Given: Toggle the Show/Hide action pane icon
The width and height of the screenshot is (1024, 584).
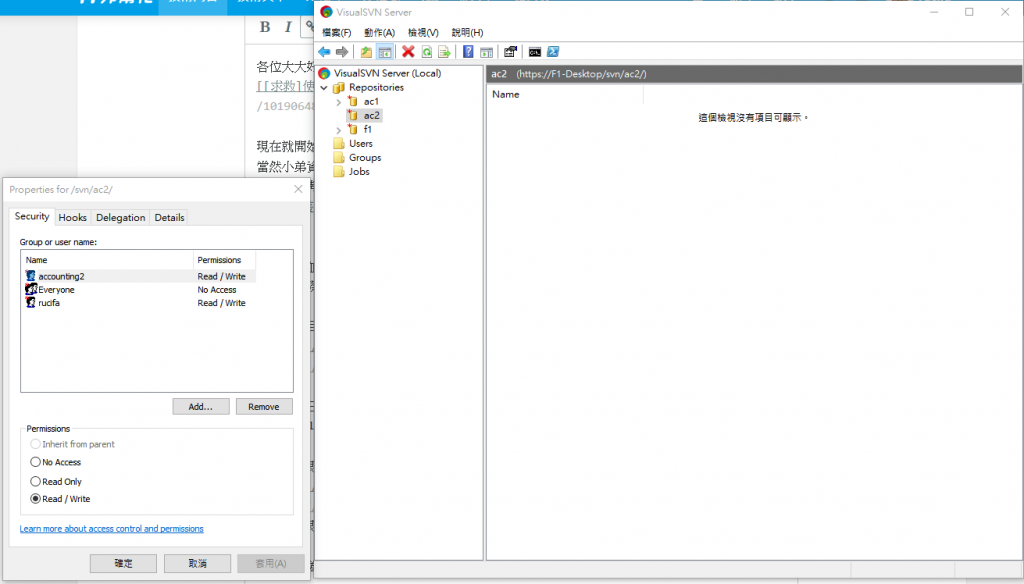Looking at the screenshot, I should [x=487, y=52].
